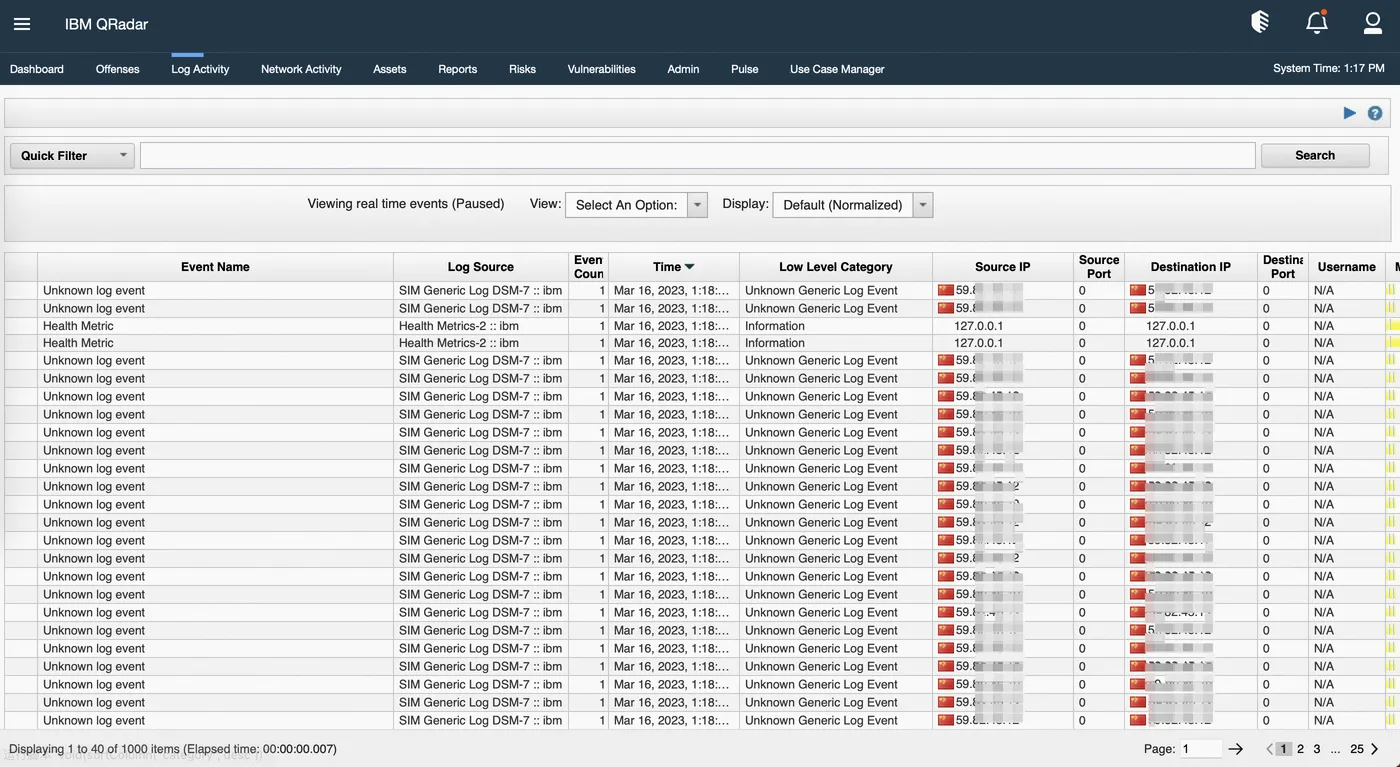The width and height of the screenshot is (1400, 767).
Task: Expand the Quick Filter dropdown
Action: pyautogui.click(x=72, y=155)
